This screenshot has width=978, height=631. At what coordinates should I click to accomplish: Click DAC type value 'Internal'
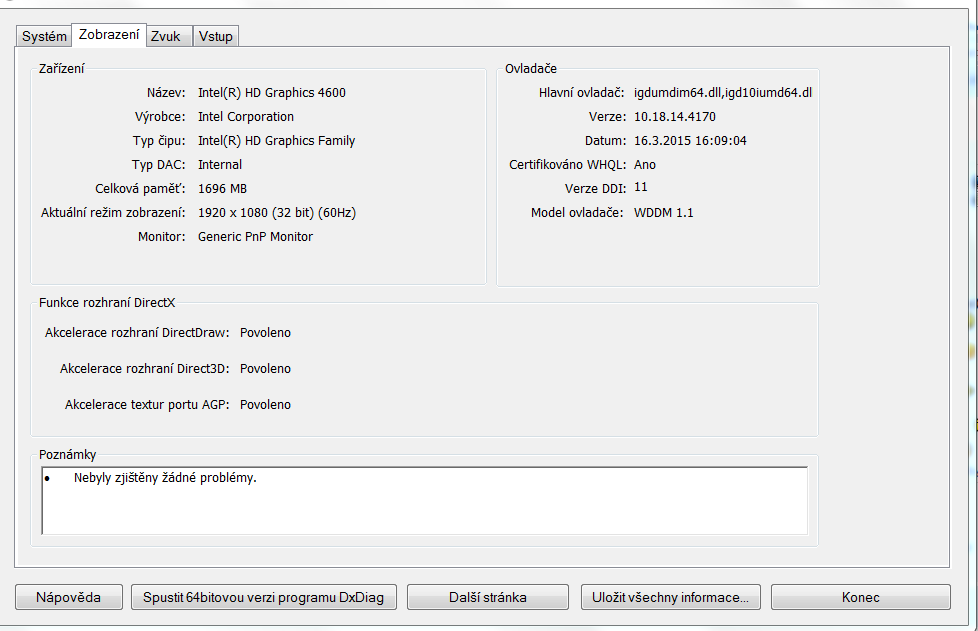[220, 165]
